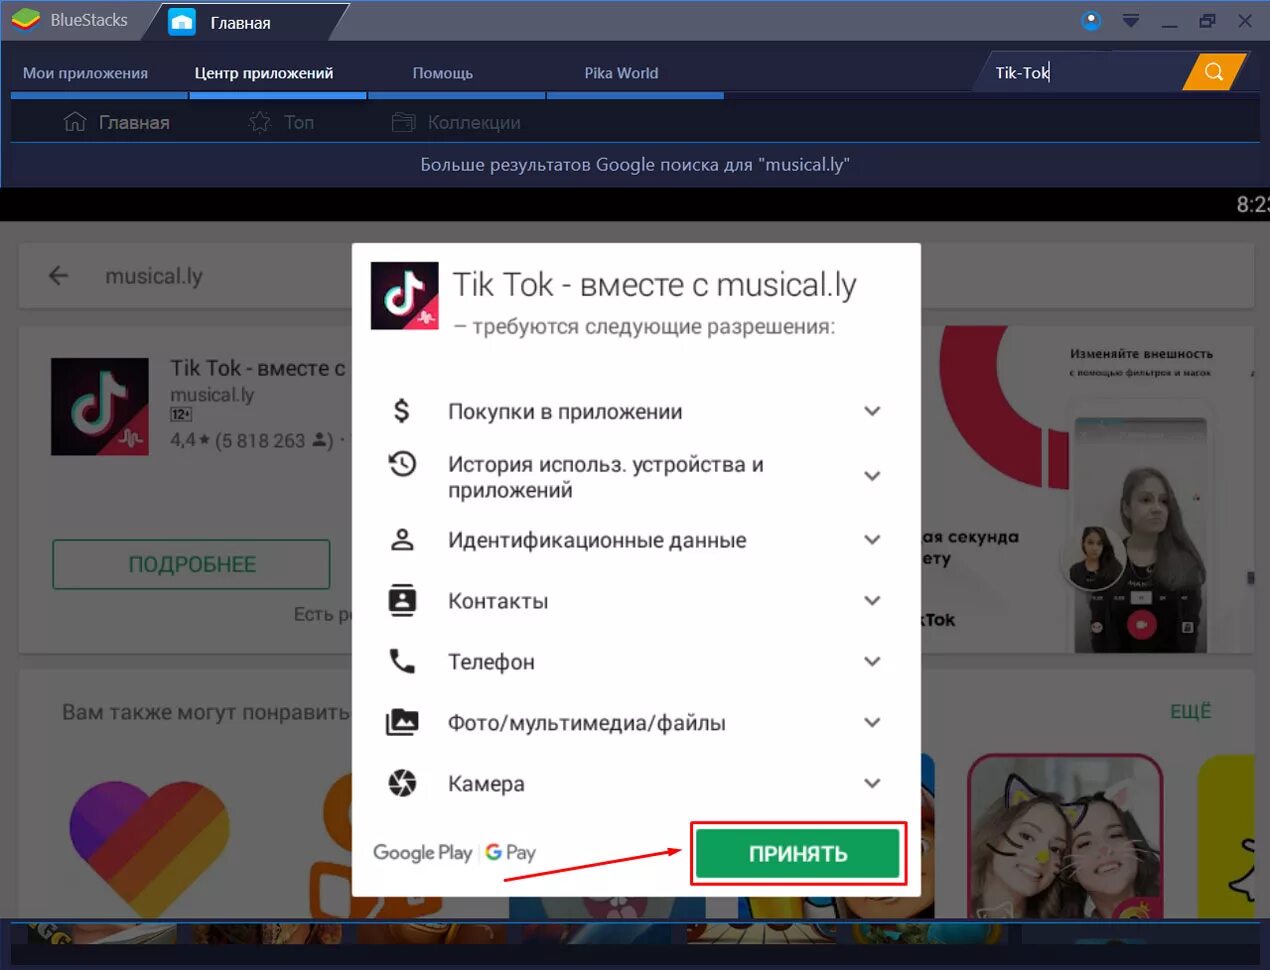1270x970 pixels.
Task: Click the G Pay logo
Action: pyautogui.click(x=511, y=853)
